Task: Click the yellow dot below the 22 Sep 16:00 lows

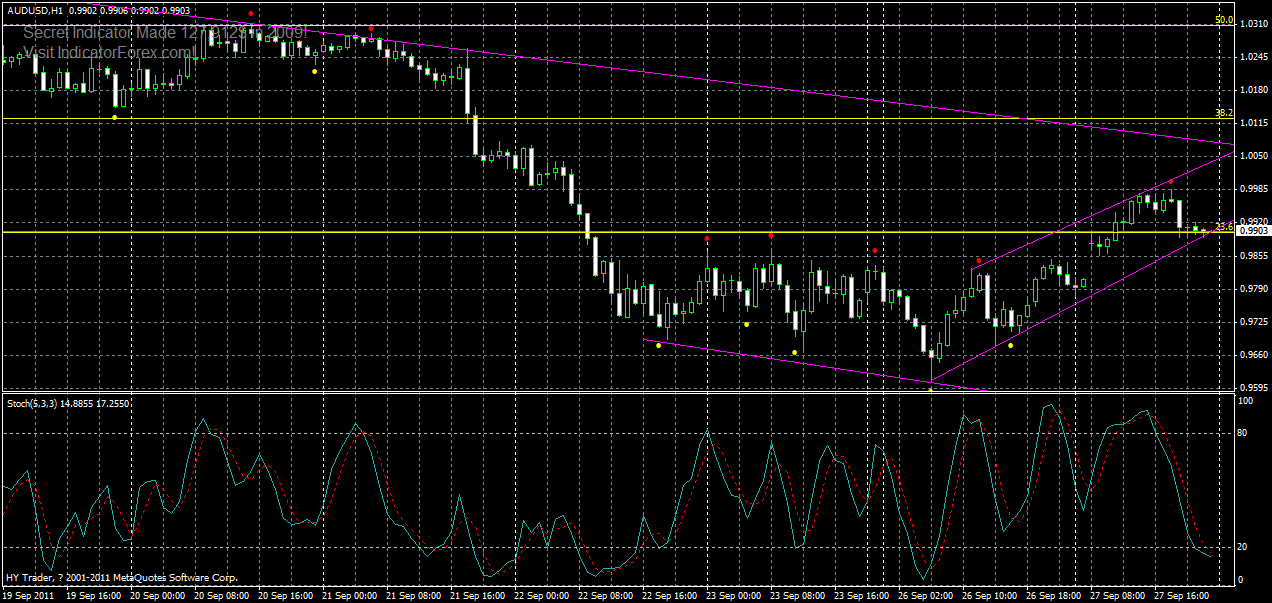Action: click(658, 347)
